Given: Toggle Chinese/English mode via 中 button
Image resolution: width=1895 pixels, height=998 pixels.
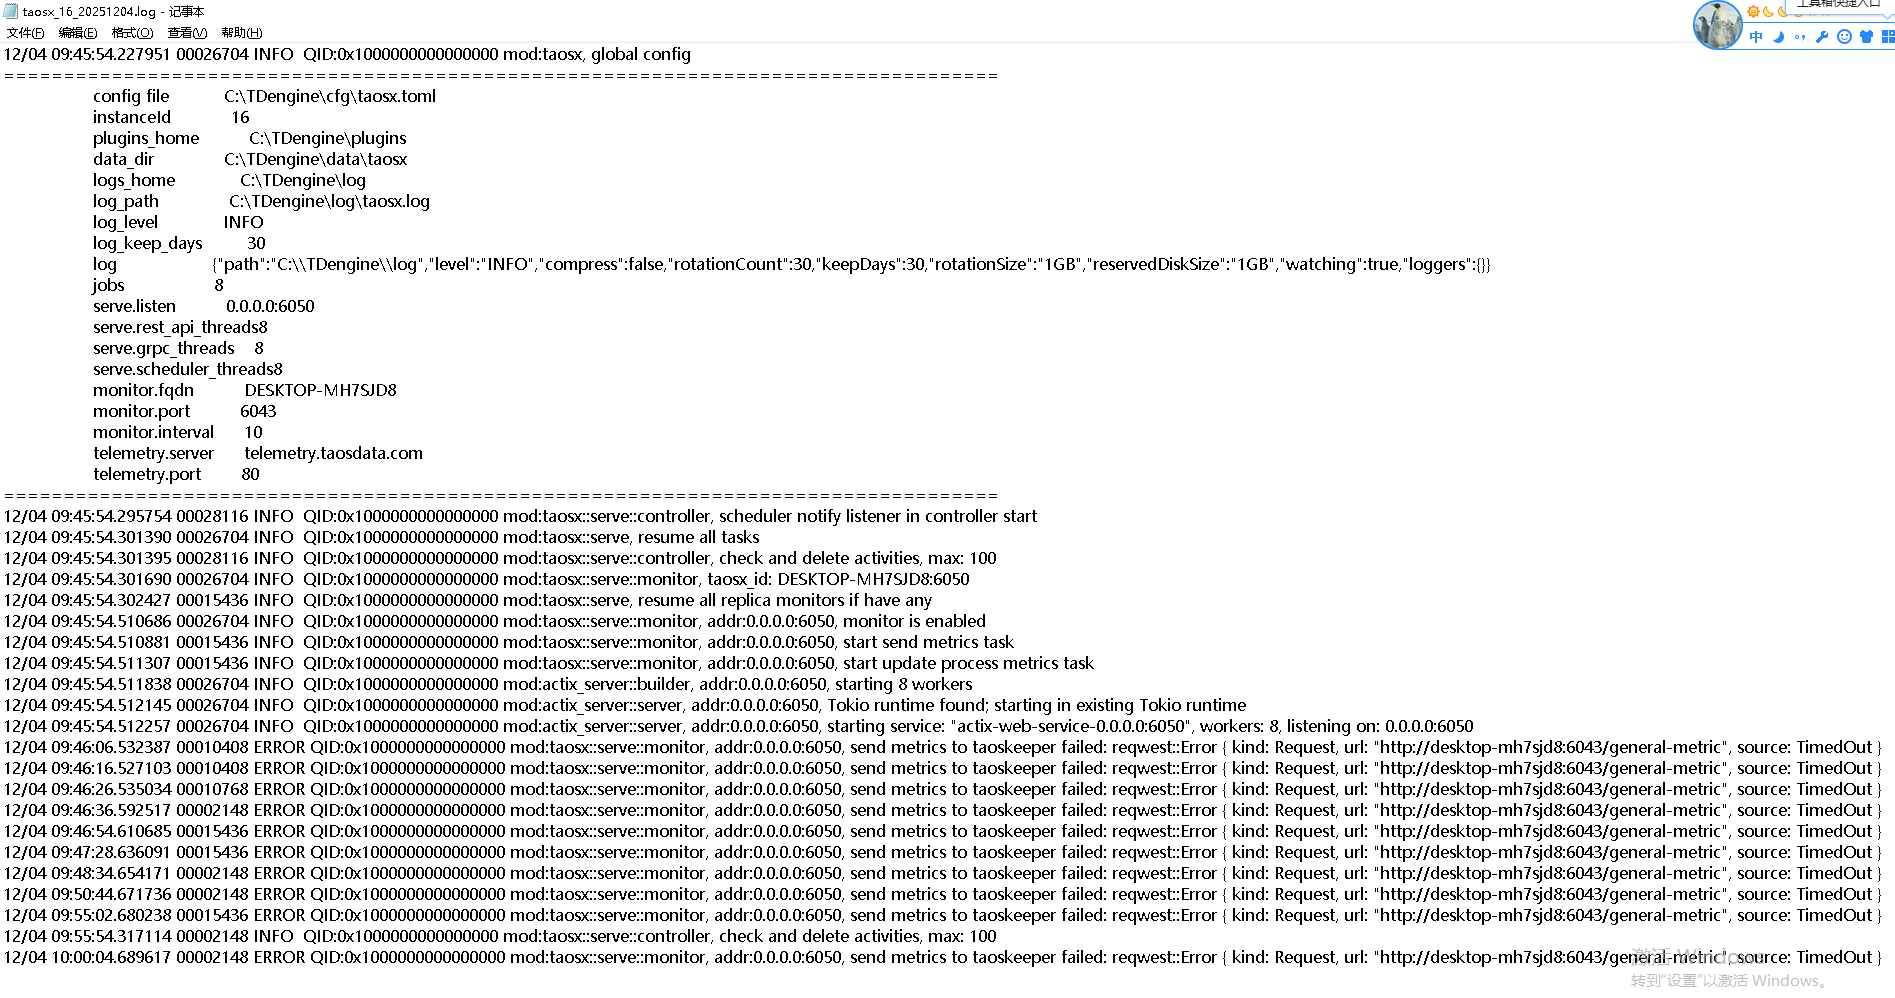Looking at the screenshot, I should (x=1756, y=37).
